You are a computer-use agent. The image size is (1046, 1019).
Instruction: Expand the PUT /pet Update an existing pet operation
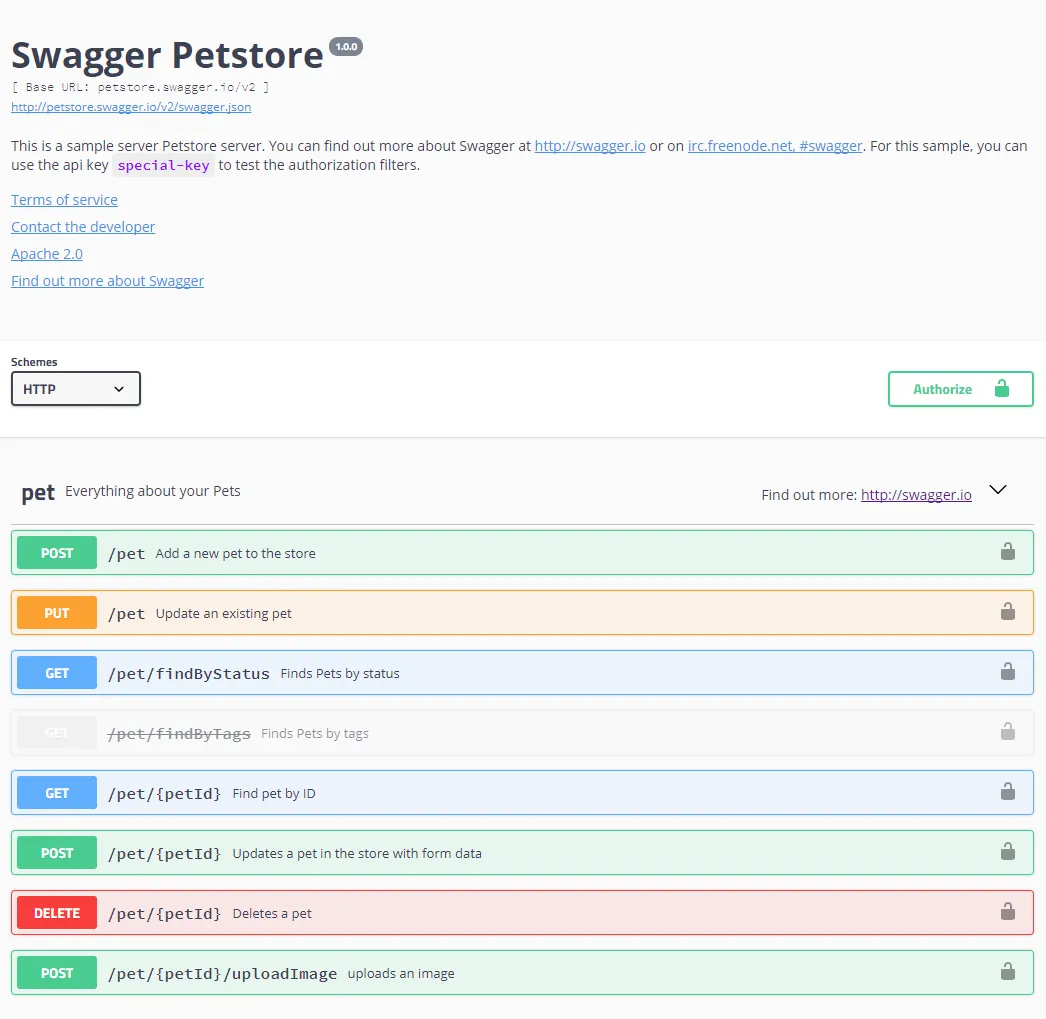[224, 613]
